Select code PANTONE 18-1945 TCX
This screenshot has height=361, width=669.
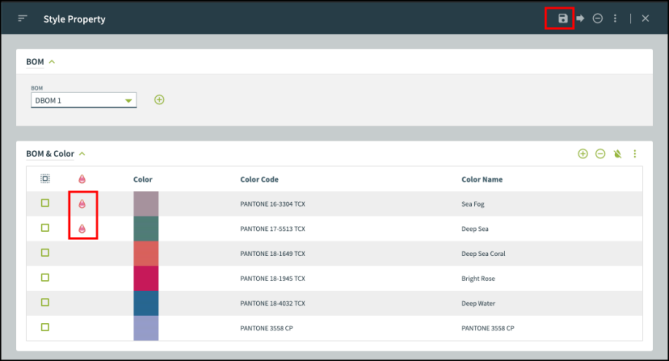(x=273, y=278)
